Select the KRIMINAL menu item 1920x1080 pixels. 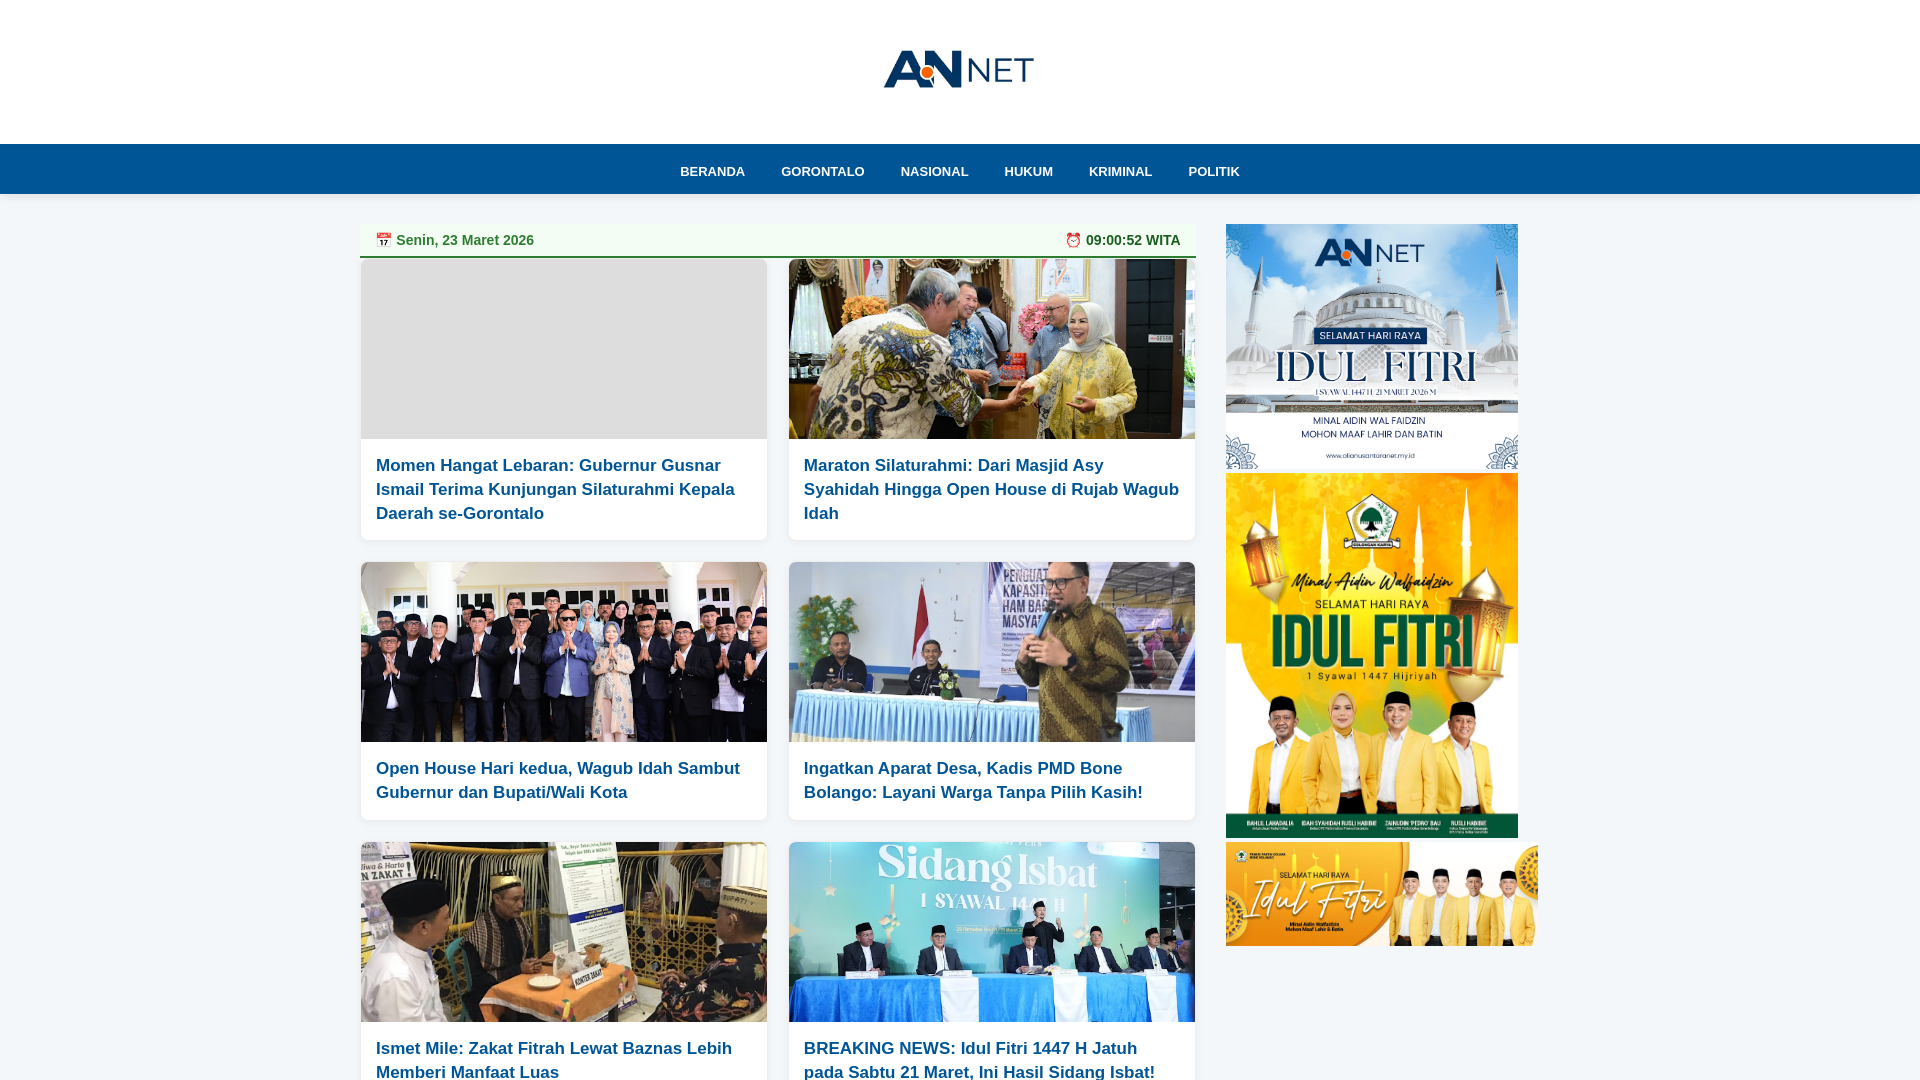[x=1120, y=172]
